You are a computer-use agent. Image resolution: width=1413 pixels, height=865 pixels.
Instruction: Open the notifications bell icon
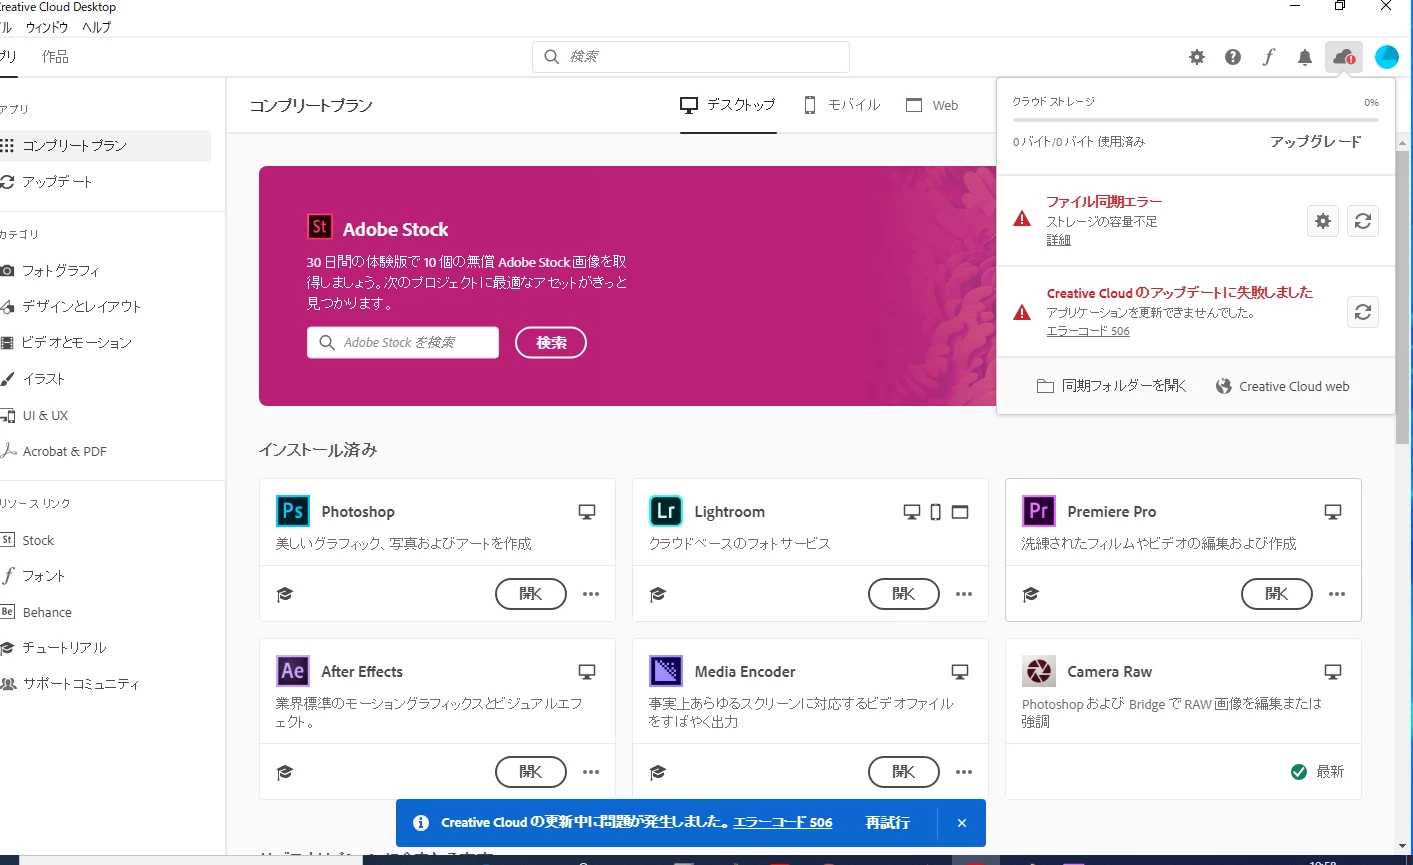pyautogui.click(x=1305, y=57)
